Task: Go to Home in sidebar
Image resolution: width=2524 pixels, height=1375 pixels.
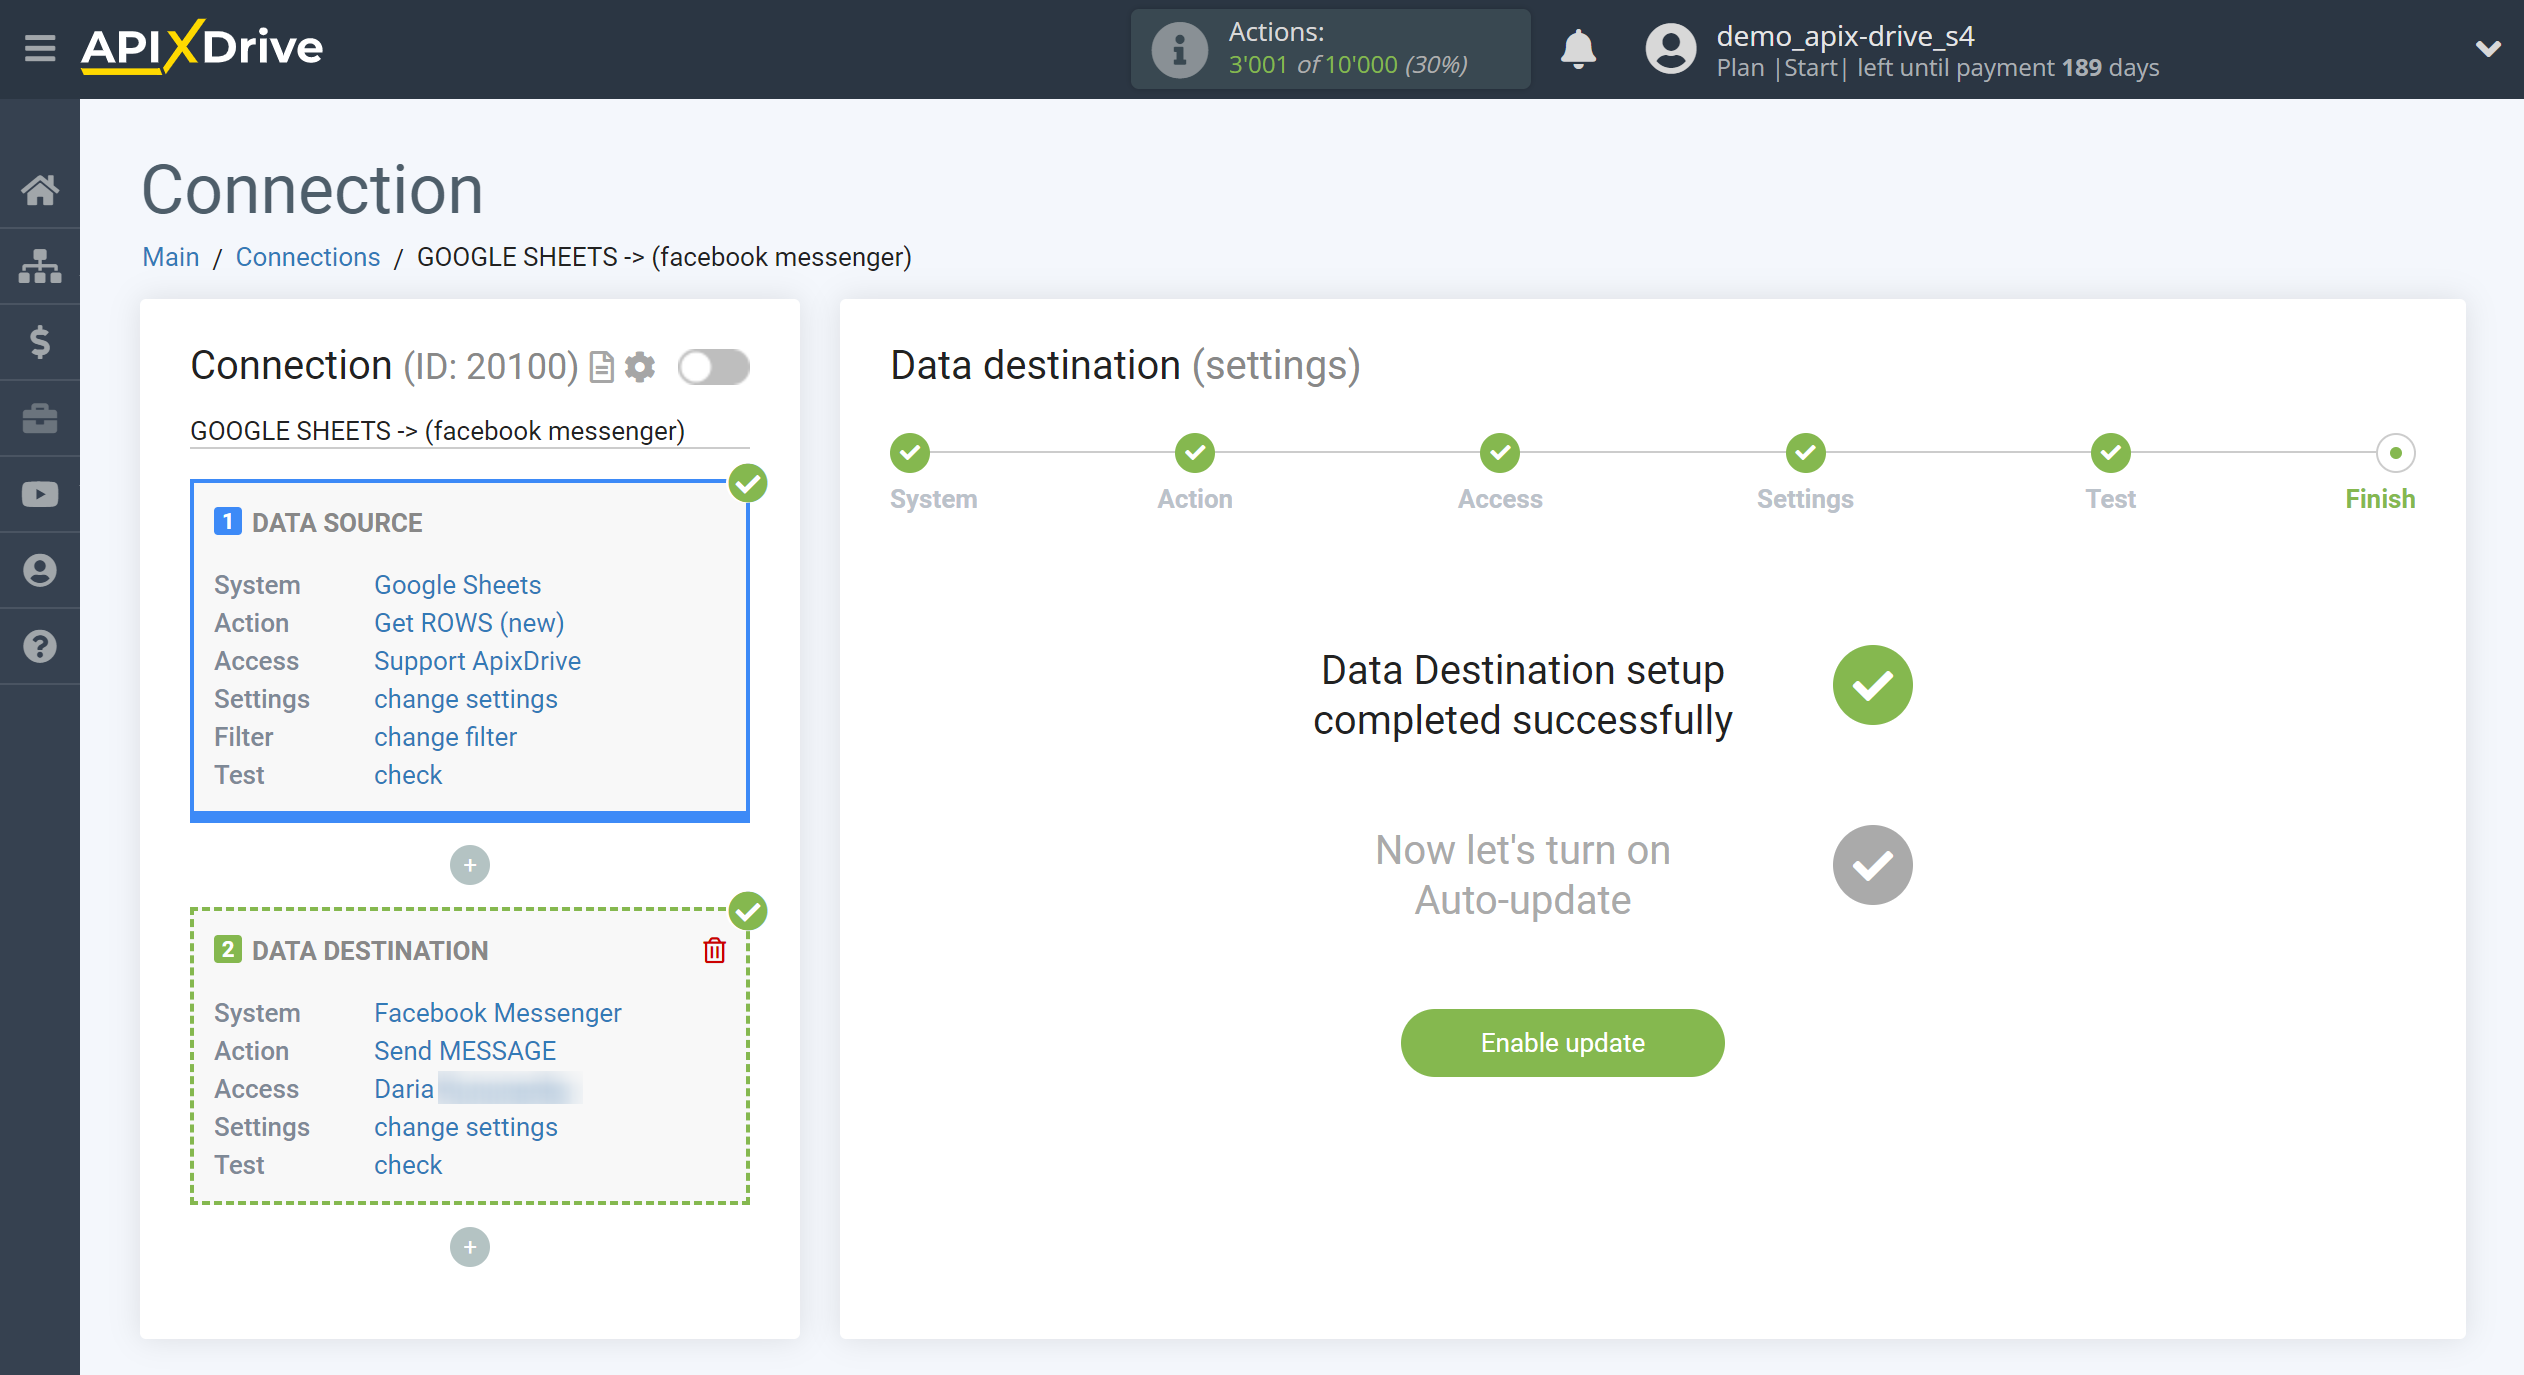Action: click(40, 189)
